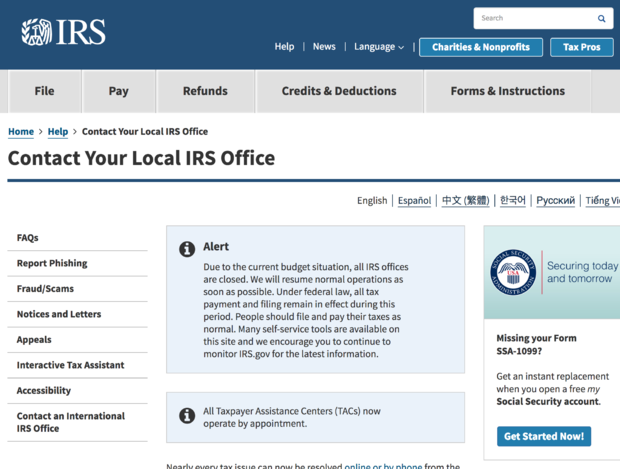
Task: Switch language to Español
Action: [414, 200]
